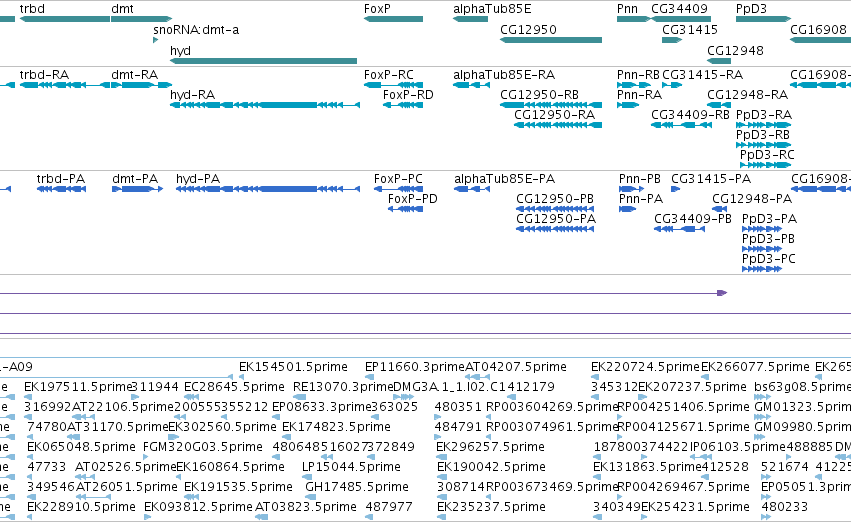Click the EP11660.3prime EST label
Image resolution: width=851 pixels, height=522 pixels.
click(x=415, y=367)
